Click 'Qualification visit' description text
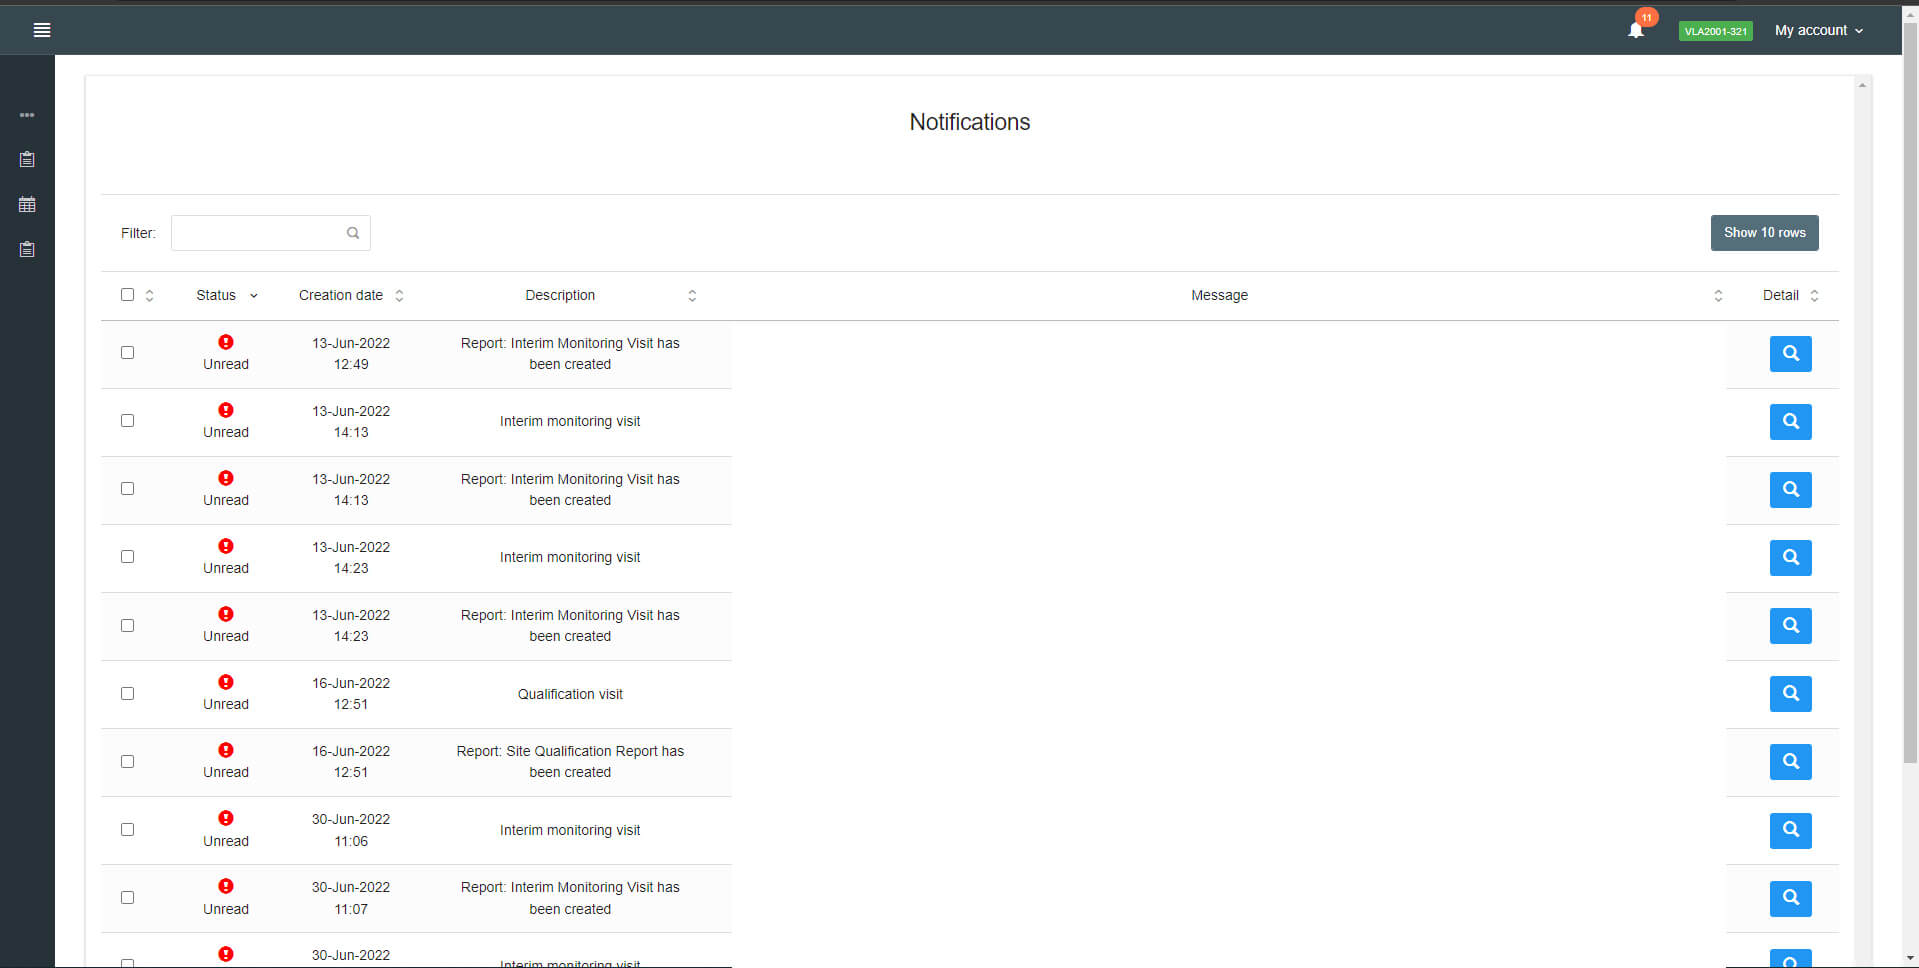This screenshot has height=968, width=1919. coord(570,694)
